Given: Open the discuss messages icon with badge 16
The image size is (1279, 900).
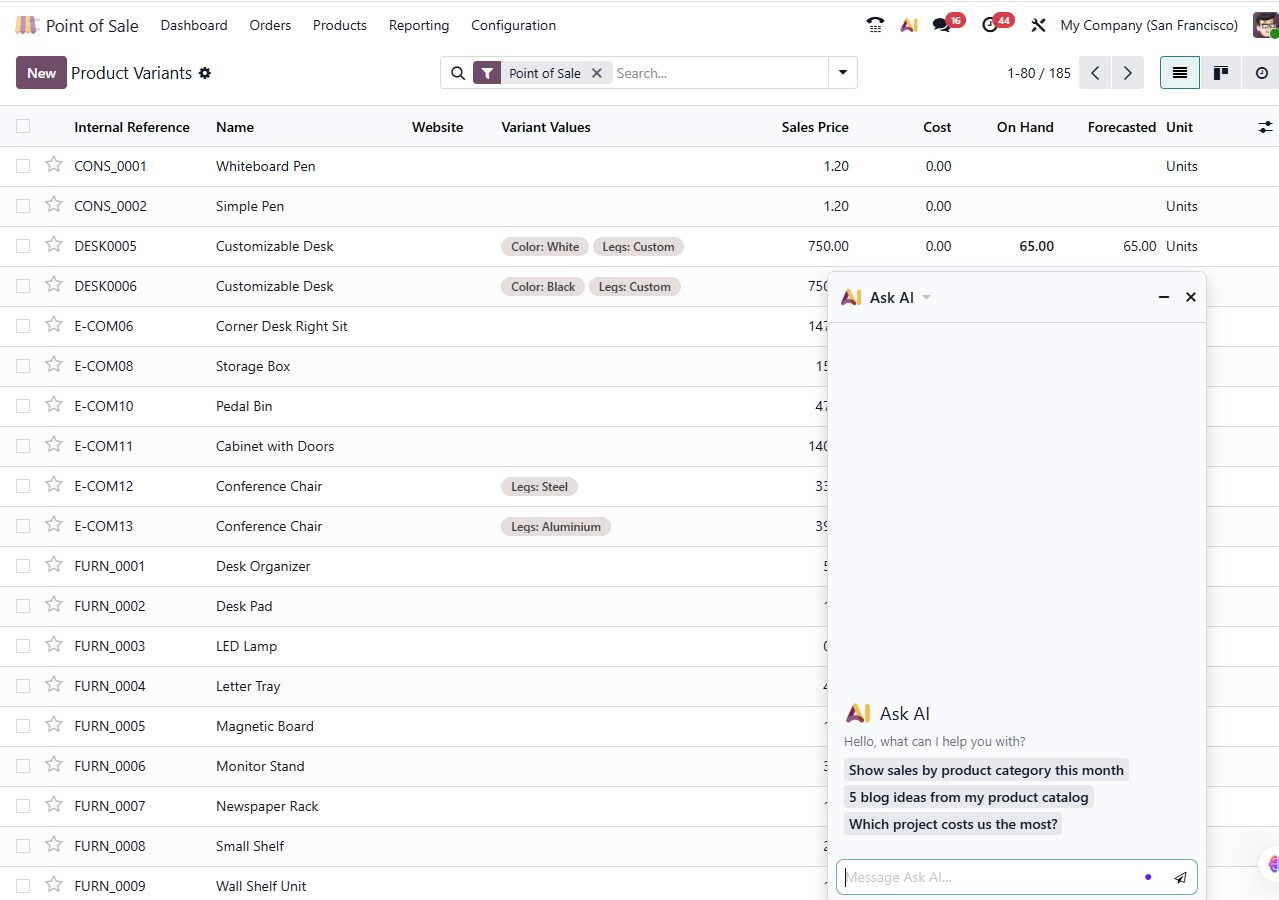Looking at the screenshot, I should (941, 25).
